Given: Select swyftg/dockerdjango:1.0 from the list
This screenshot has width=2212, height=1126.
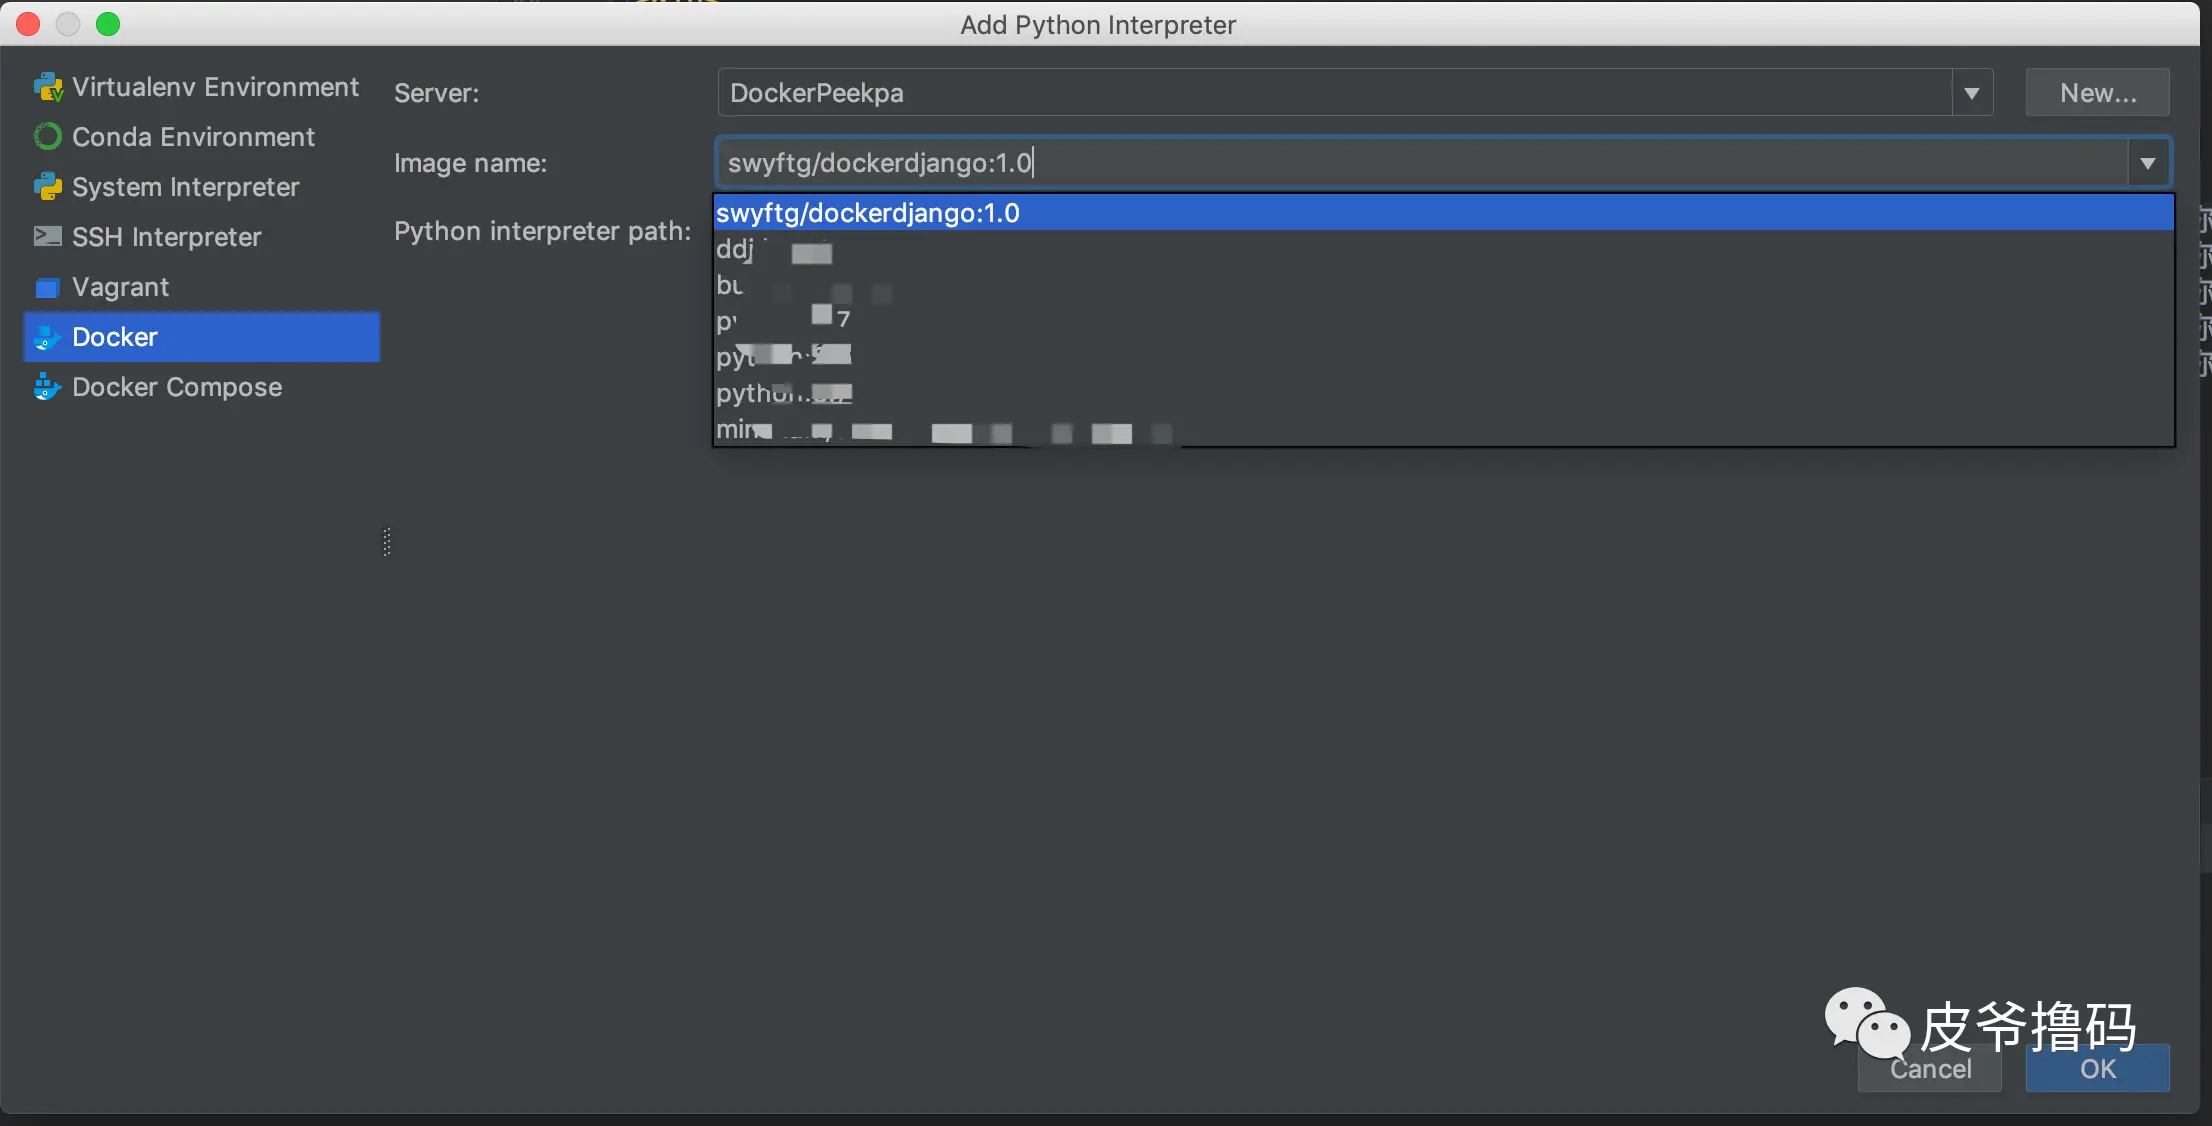Looking at the screenshot, I should coord(868,213).
